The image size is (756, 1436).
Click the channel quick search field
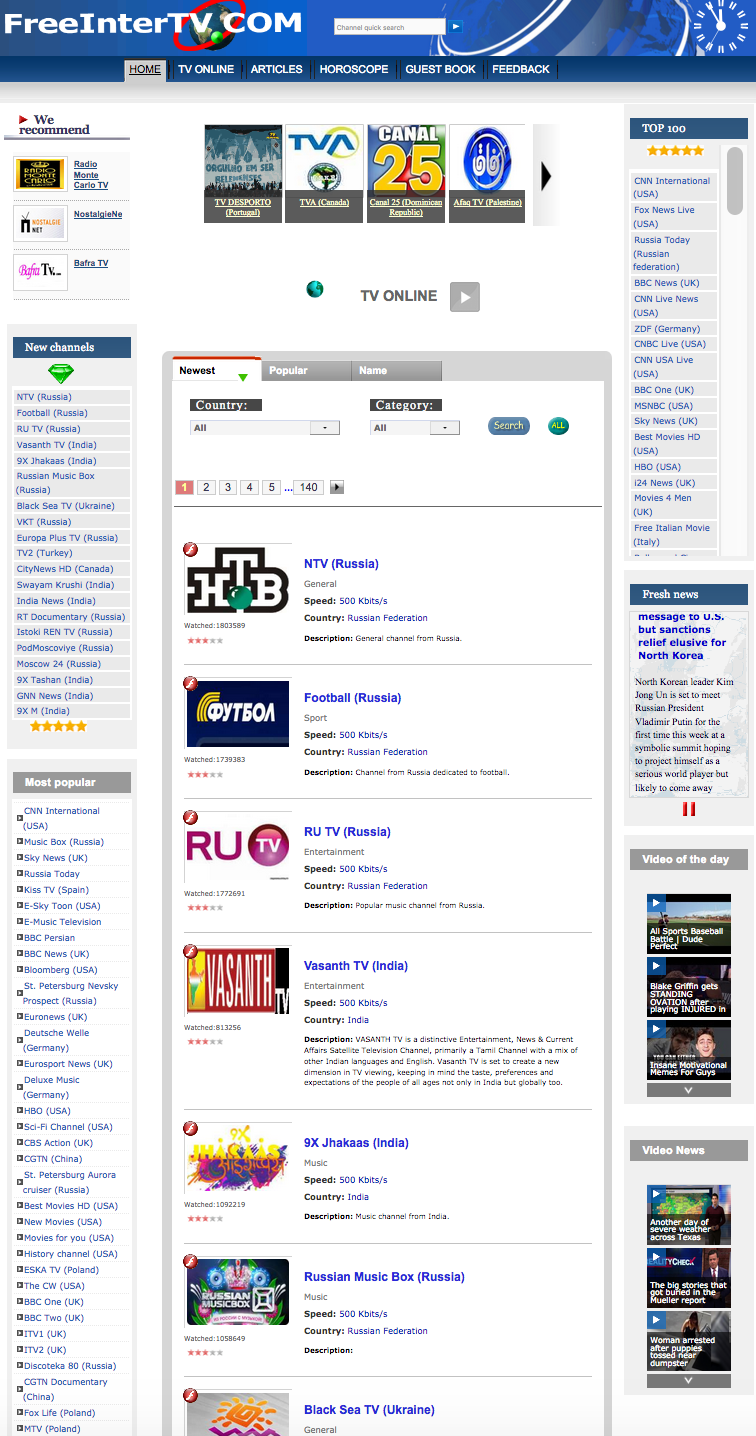[x=390, y=27]
